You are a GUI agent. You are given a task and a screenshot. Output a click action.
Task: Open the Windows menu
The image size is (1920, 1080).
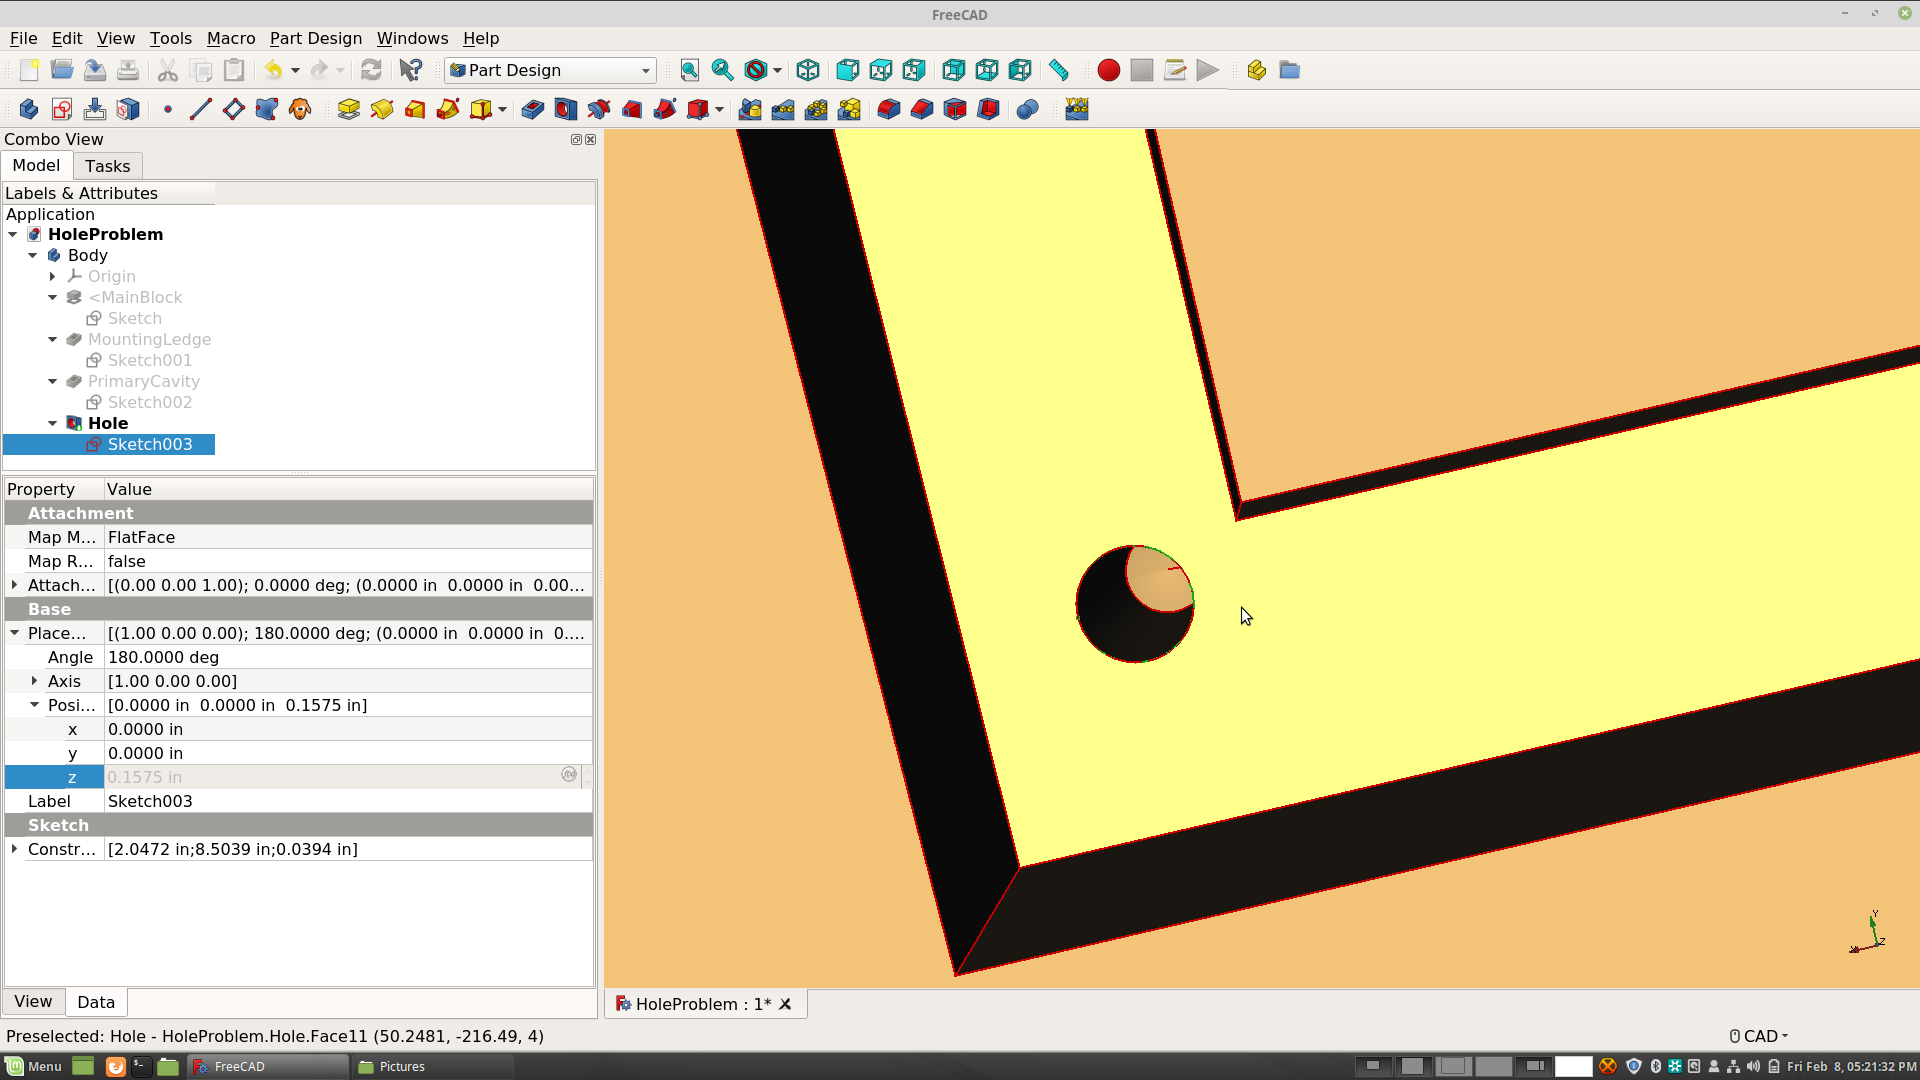(x=412, y=38)
